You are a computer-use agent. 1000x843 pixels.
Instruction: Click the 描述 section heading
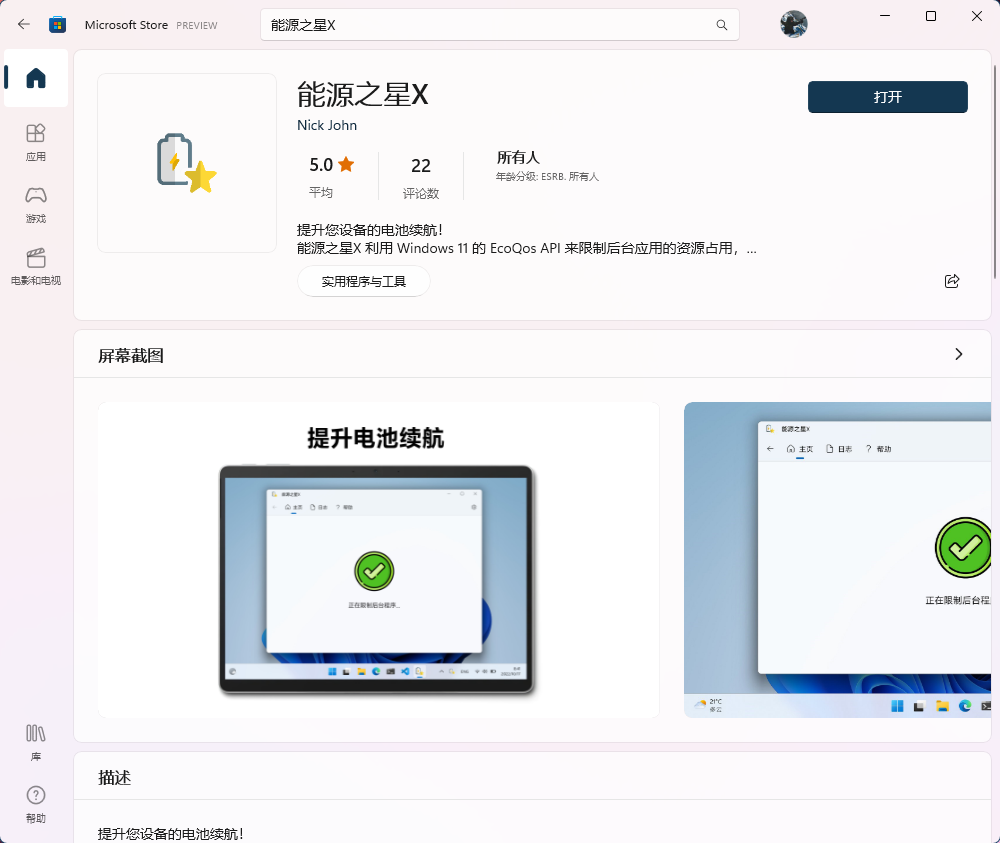[x=114, y=777]
